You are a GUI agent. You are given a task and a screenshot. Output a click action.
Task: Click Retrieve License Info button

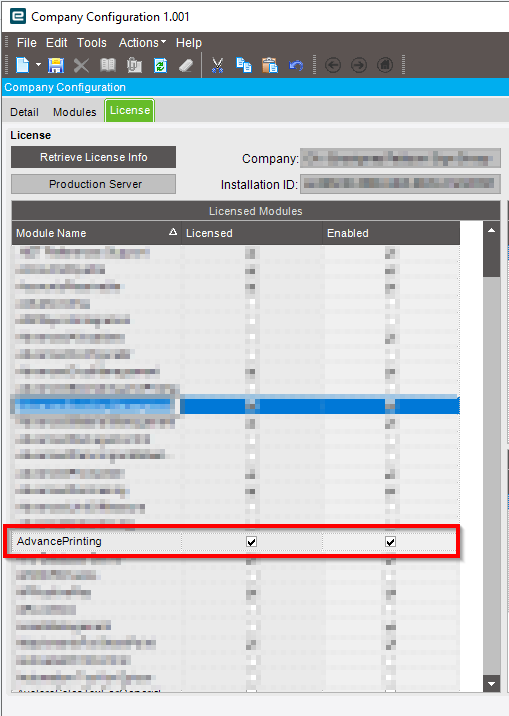[94, 157]
